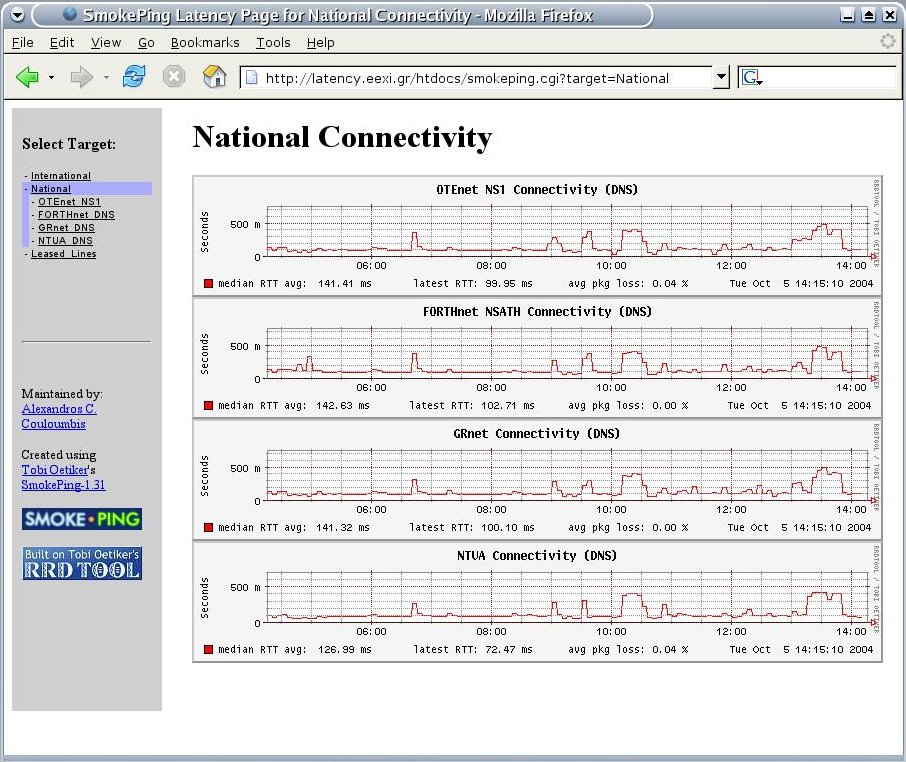Click the "72.47 ms" latest RTT value

pos(509,649)
